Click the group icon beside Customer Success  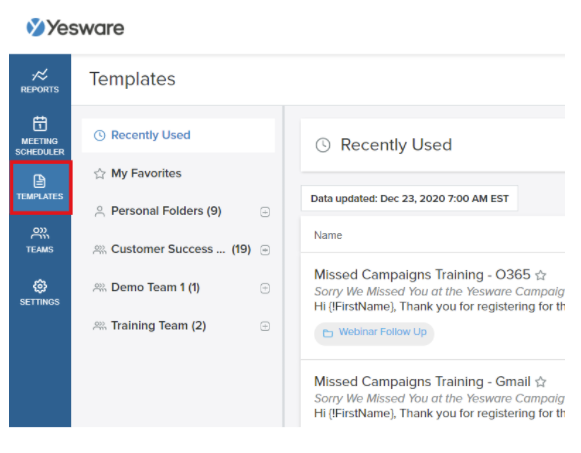pyautogui.click(x=99, y=249)
